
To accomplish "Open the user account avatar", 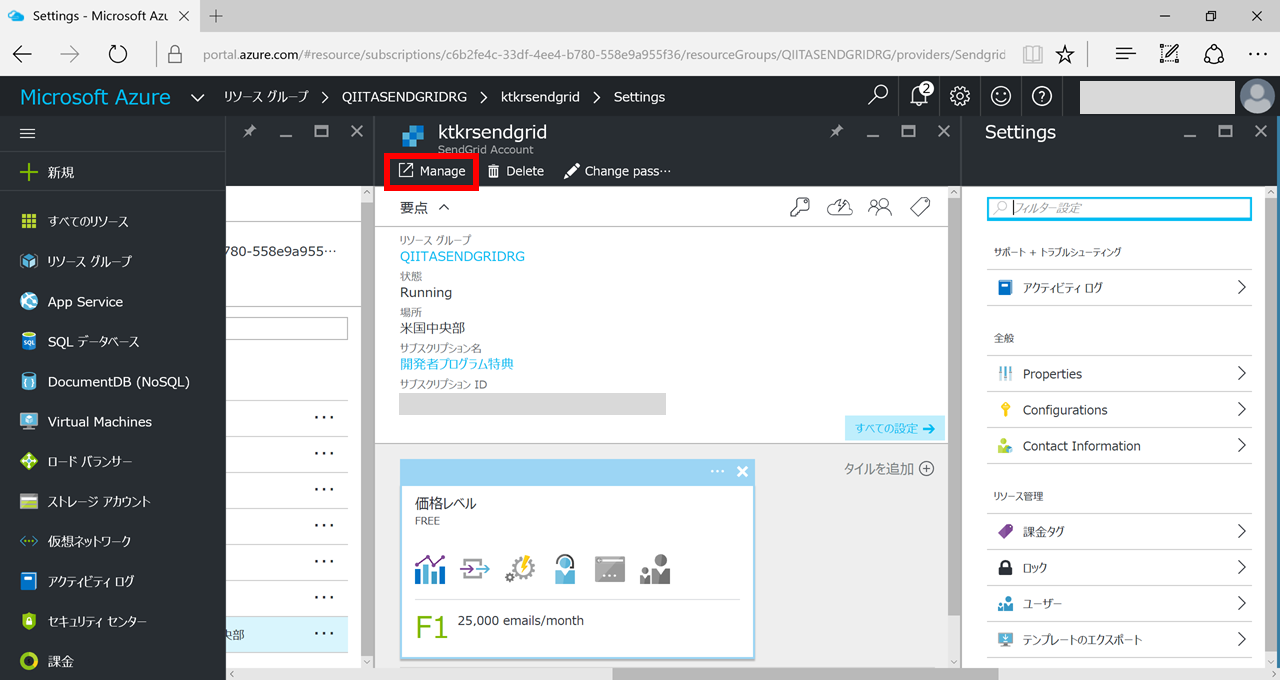I will 1257,97.
